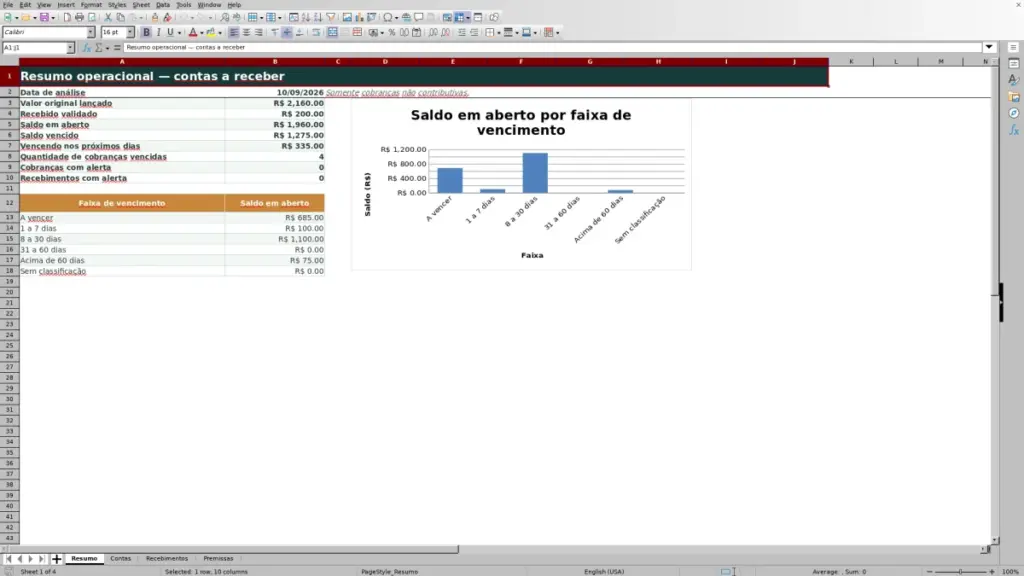Click zoom in plus button

[991, 571]
